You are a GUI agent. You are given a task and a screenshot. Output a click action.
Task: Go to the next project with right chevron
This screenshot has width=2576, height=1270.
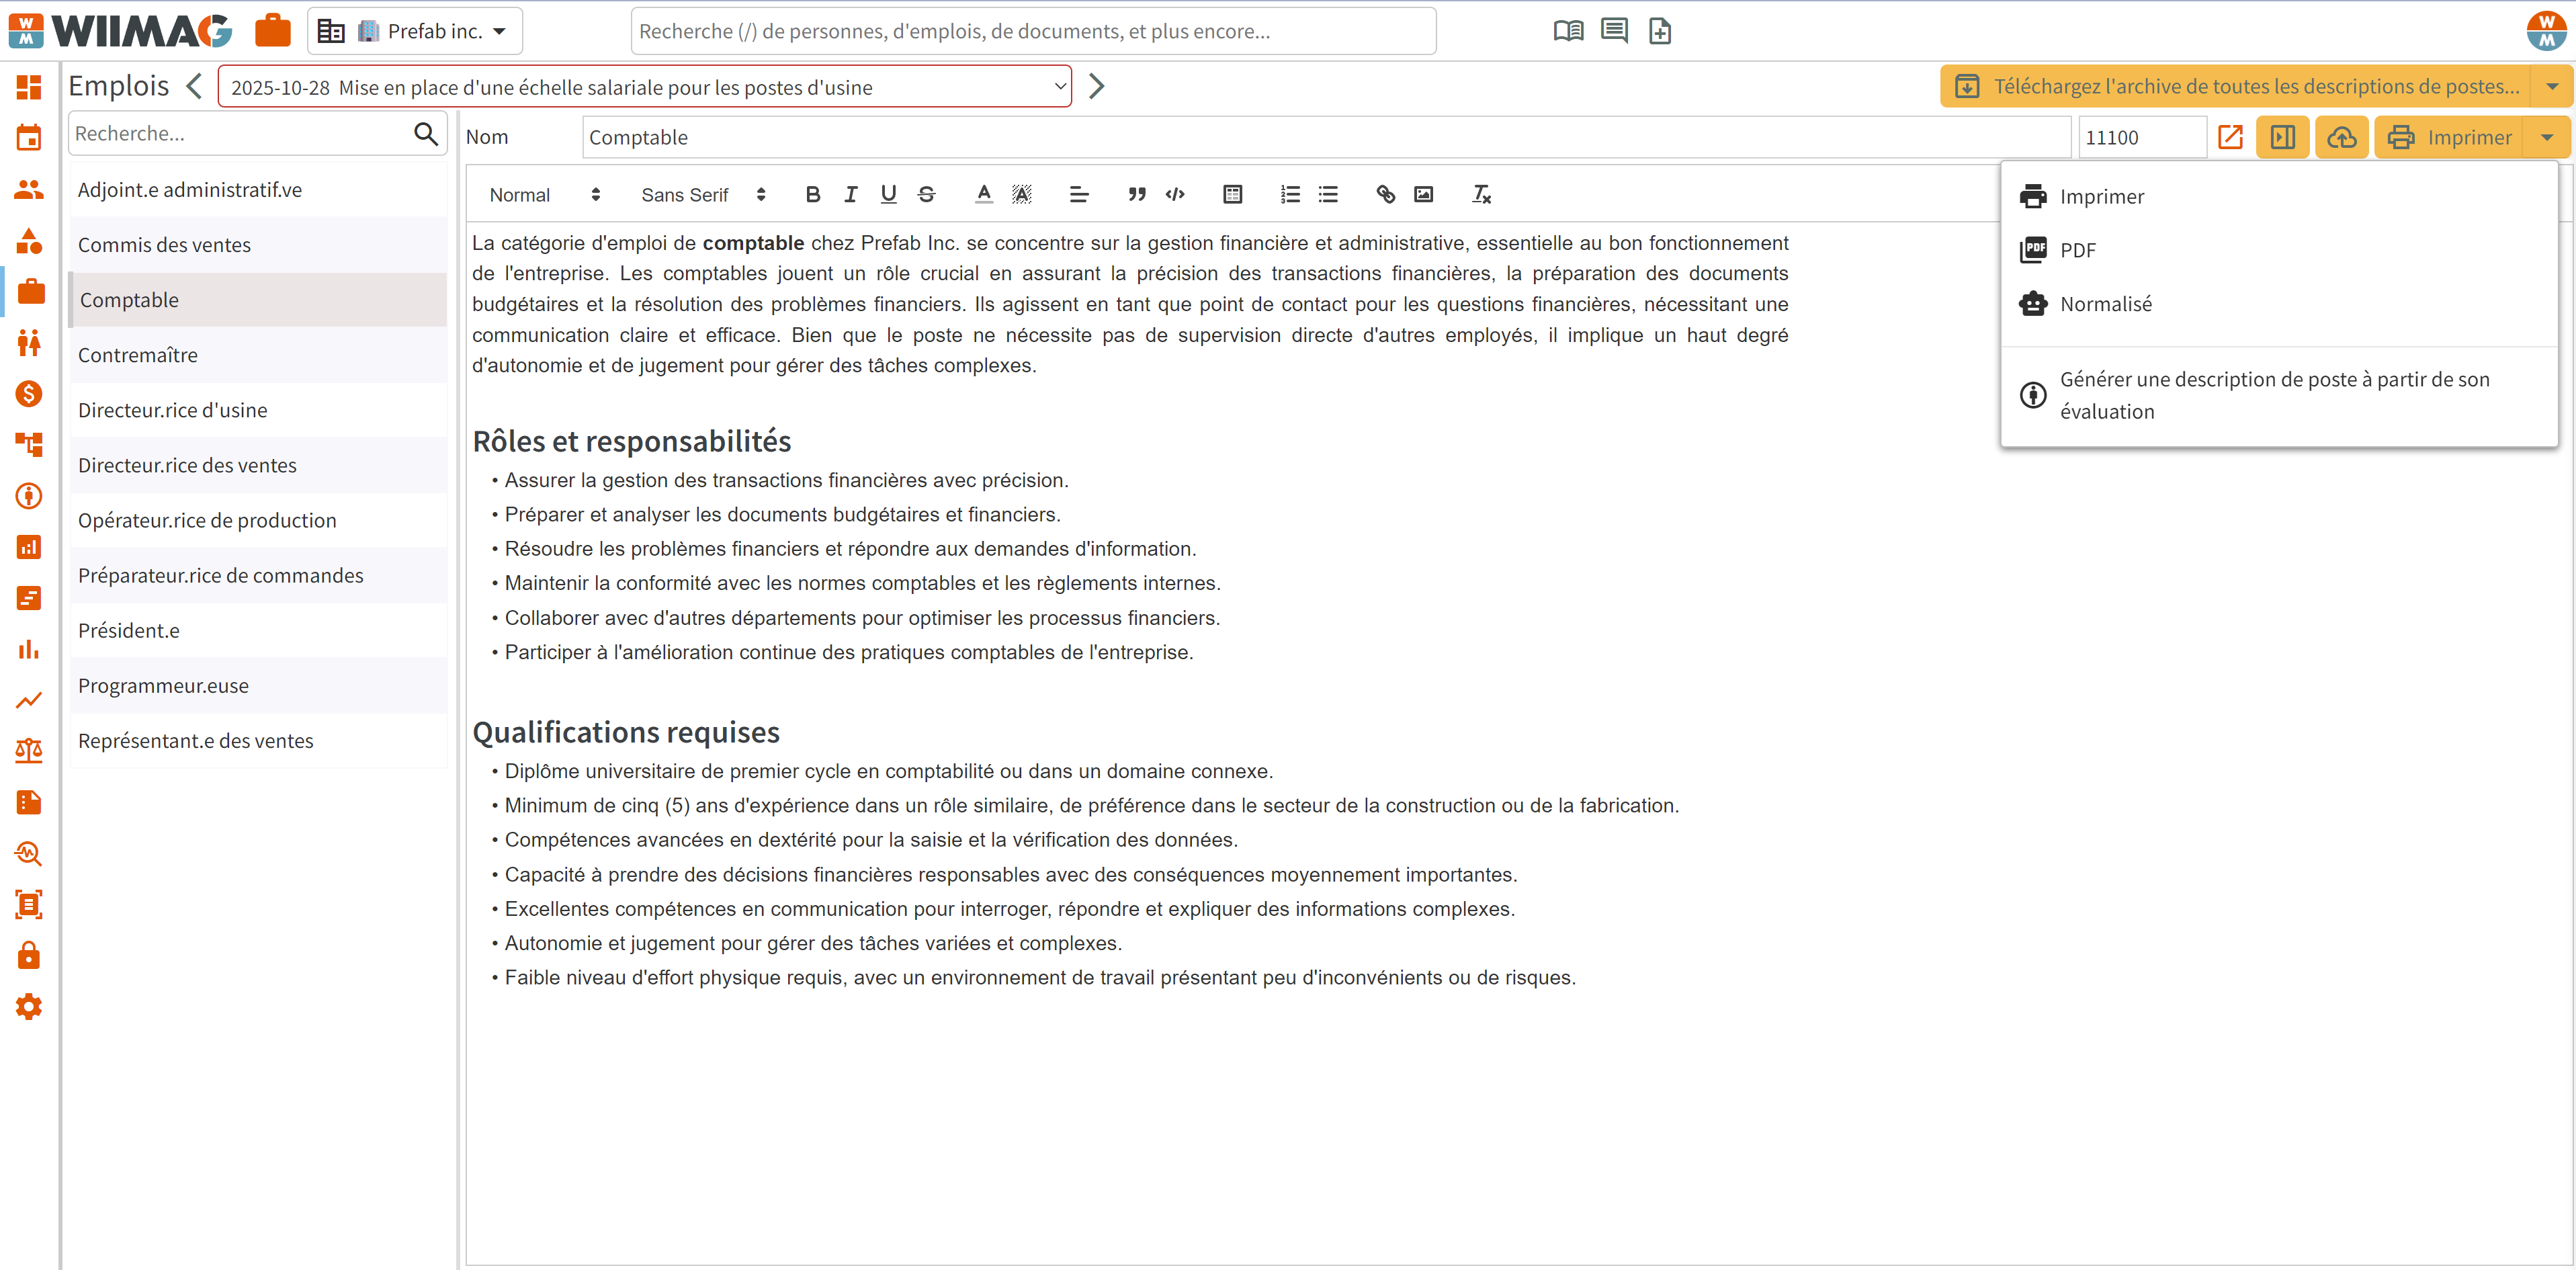click(1096, 87)
